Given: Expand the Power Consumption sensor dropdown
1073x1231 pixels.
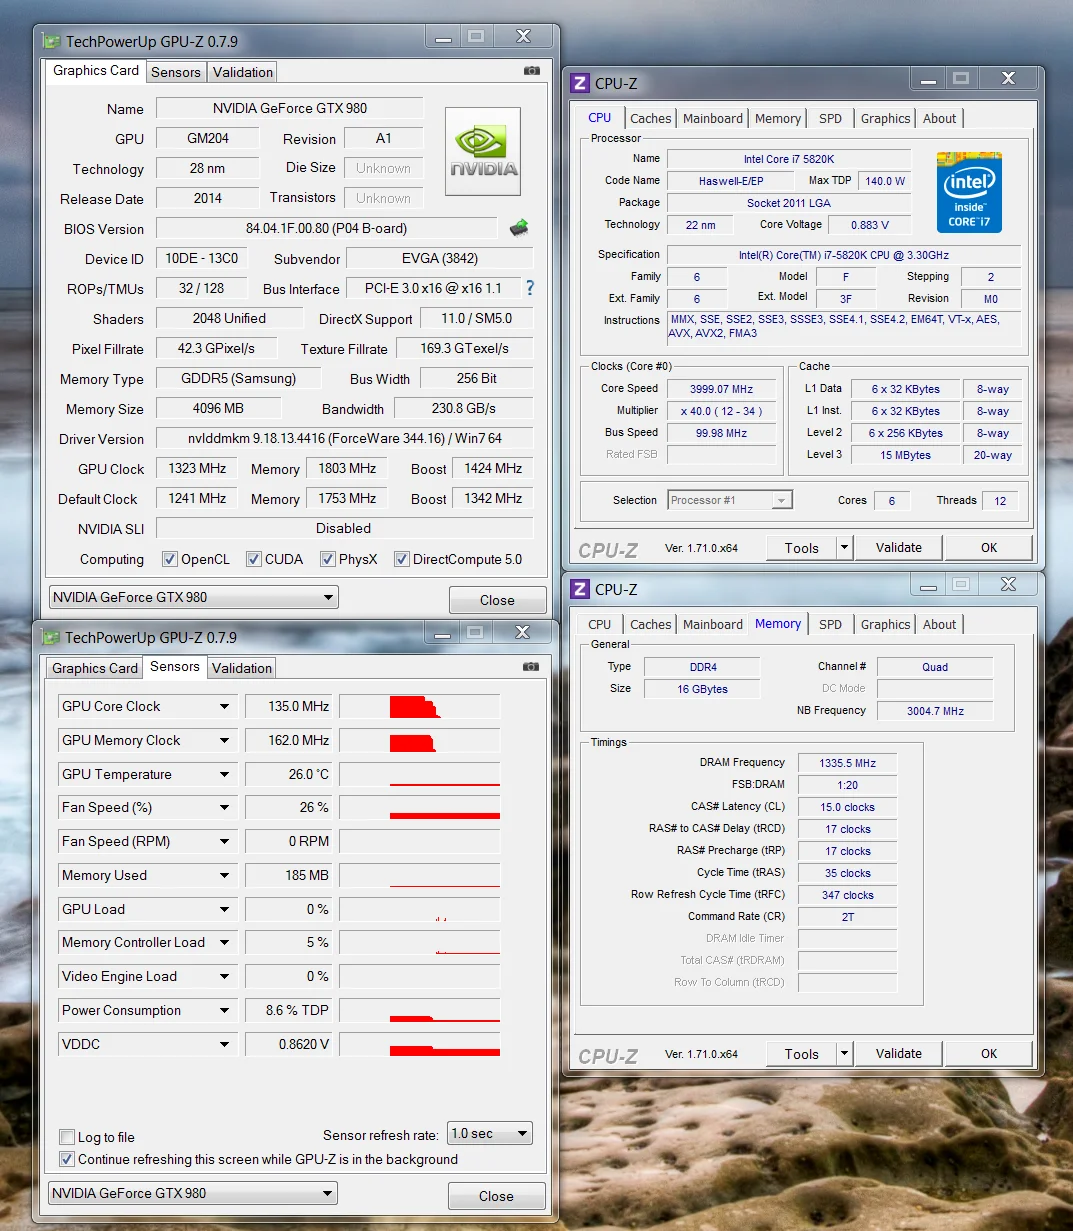Looking at the screenshot, I should (x=224, y=1010).
